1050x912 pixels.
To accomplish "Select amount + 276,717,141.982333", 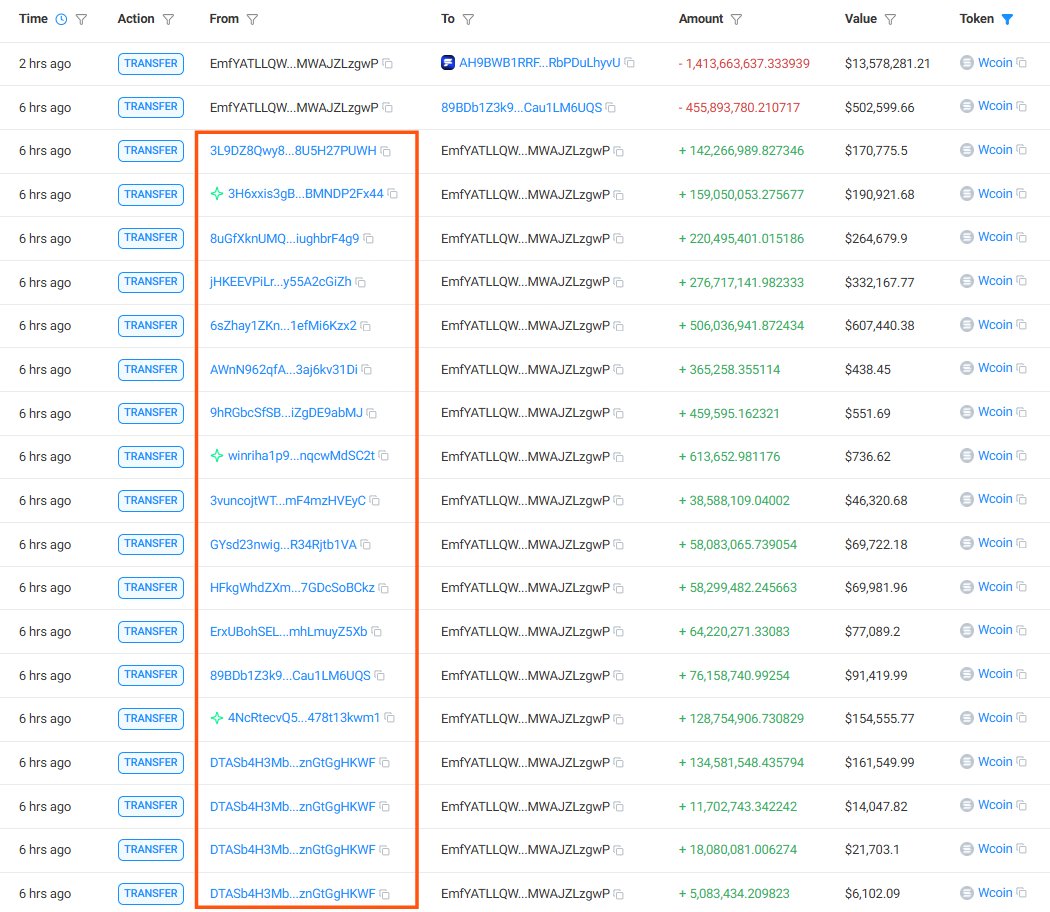I will [x=741, y=283].
